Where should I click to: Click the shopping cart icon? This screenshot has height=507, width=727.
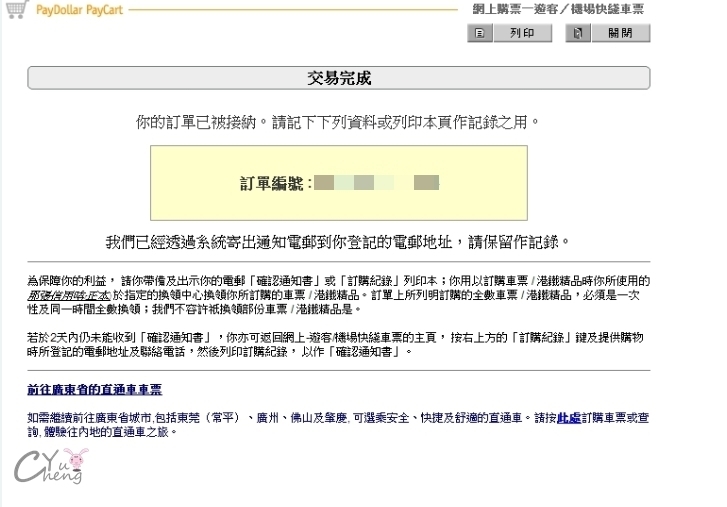(x=15, y=9)
